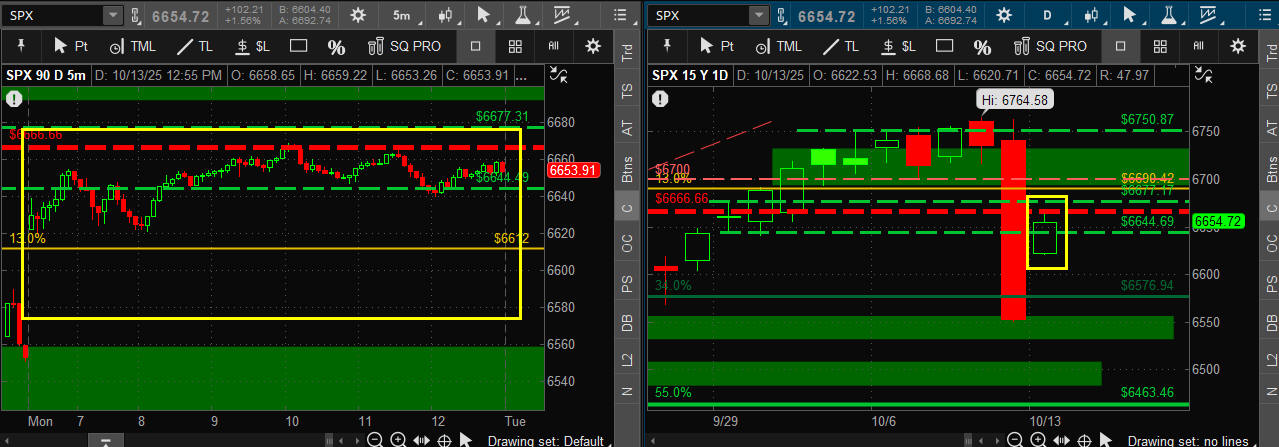Select $L price level tool on right chart
Viewport: 1279px width, 447px height.
[896, 46]
